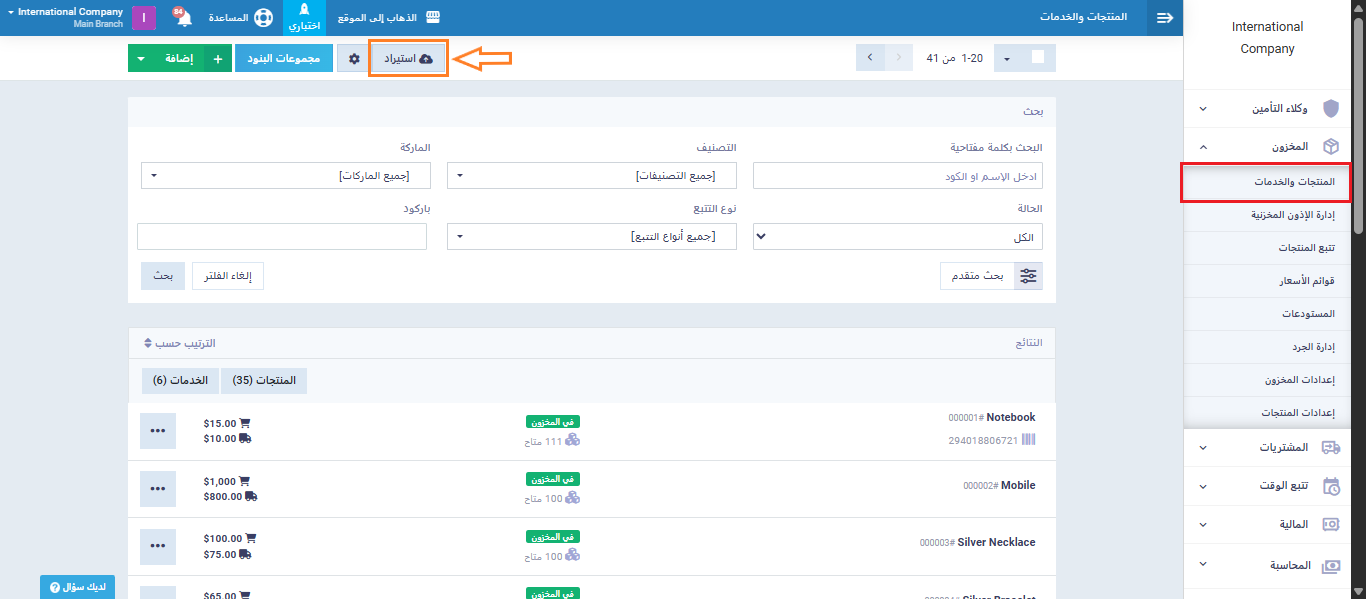Click the notifications bell icon

point(184,18)
